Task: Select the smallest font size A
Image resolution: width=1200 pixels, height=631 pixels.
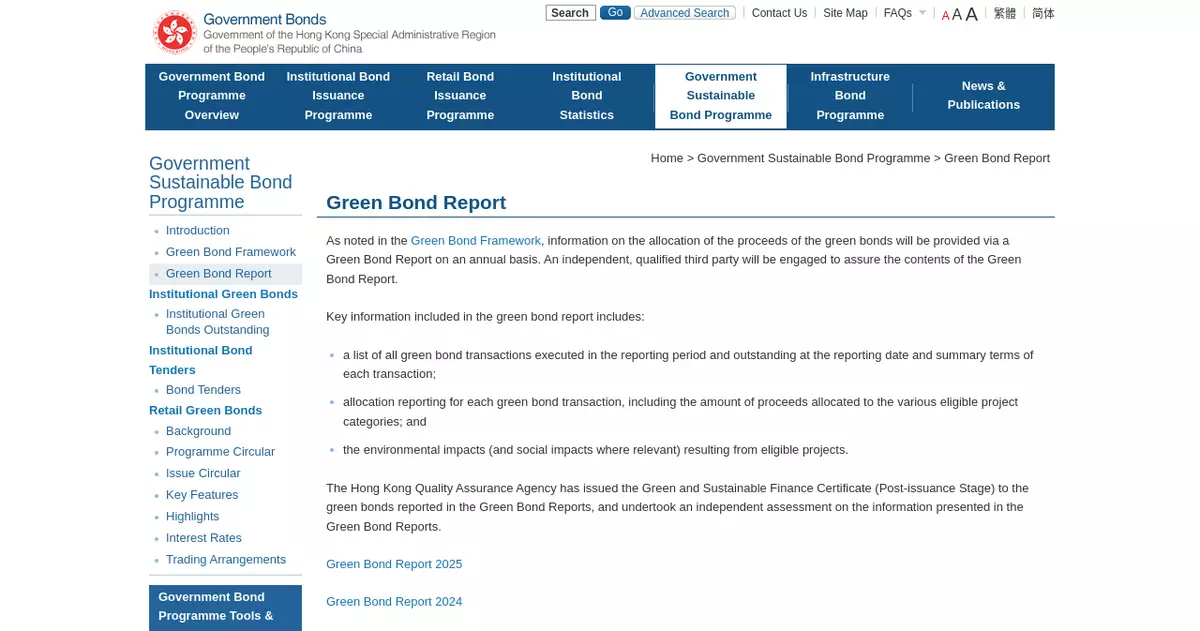Action: click(x=945, y=15)
